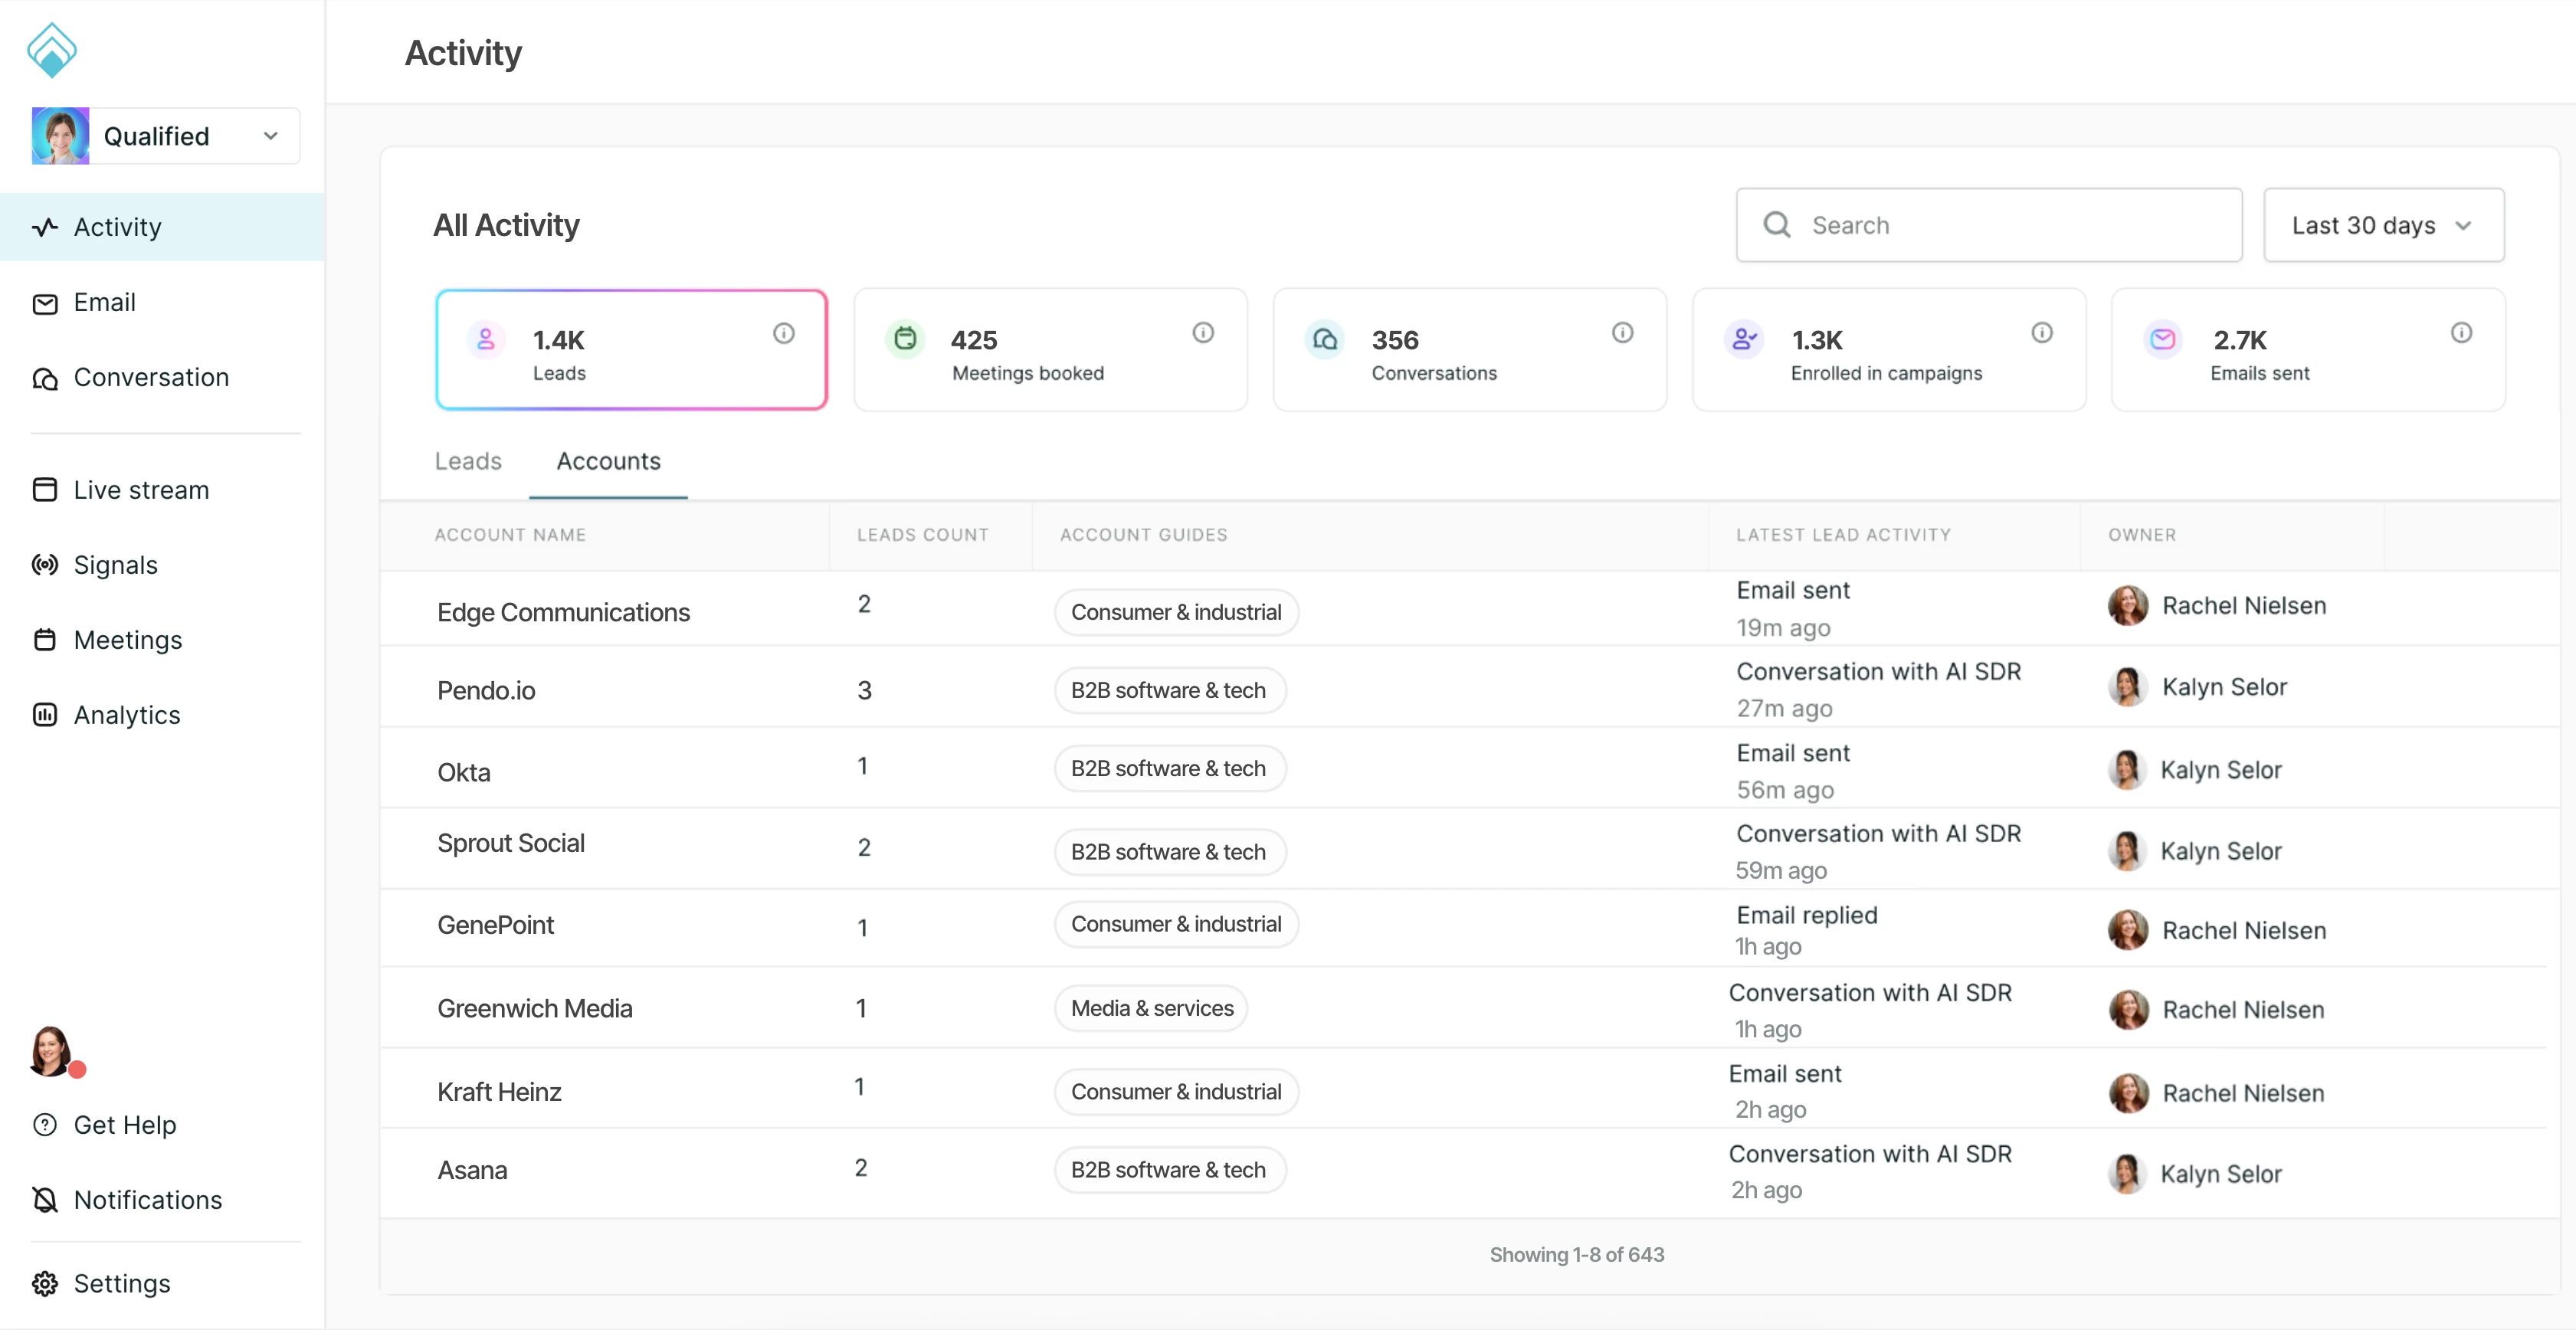Click Kalyn Selor avatar in Asana row
Viewport: 2576px width, 1330px height.
(x=2128, y=1174)
